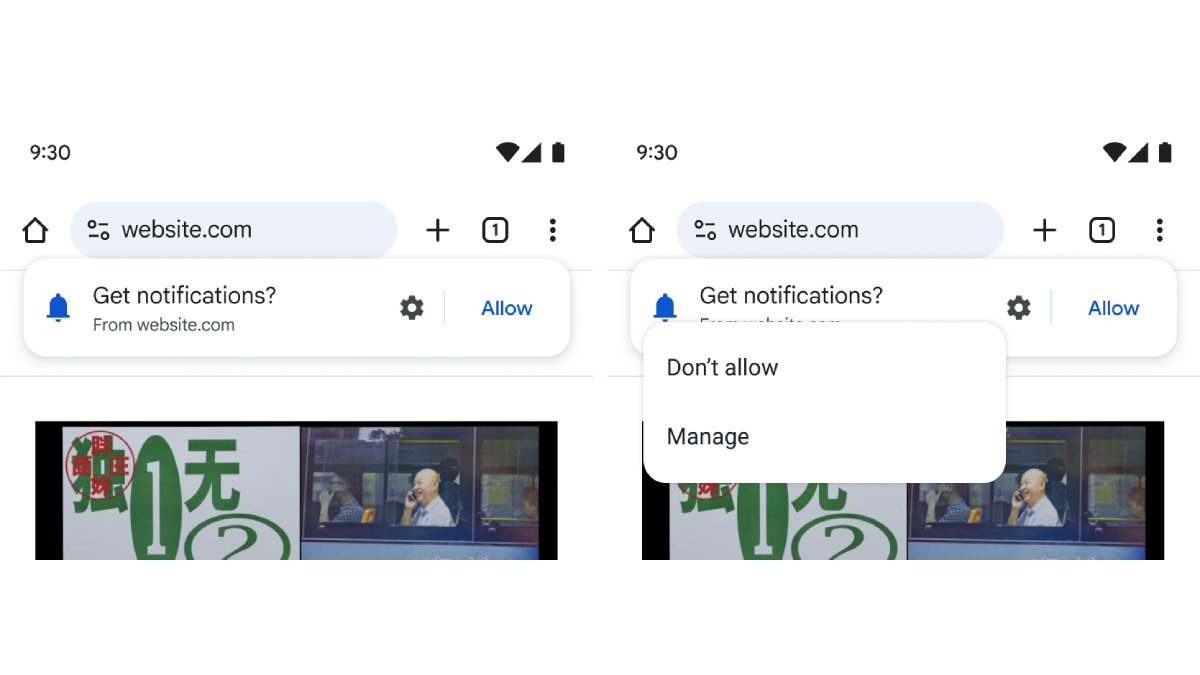Screen dimensions: 1200x675
Task: Click the gear icon in the left notification prompt
Action: coord(412,308)
